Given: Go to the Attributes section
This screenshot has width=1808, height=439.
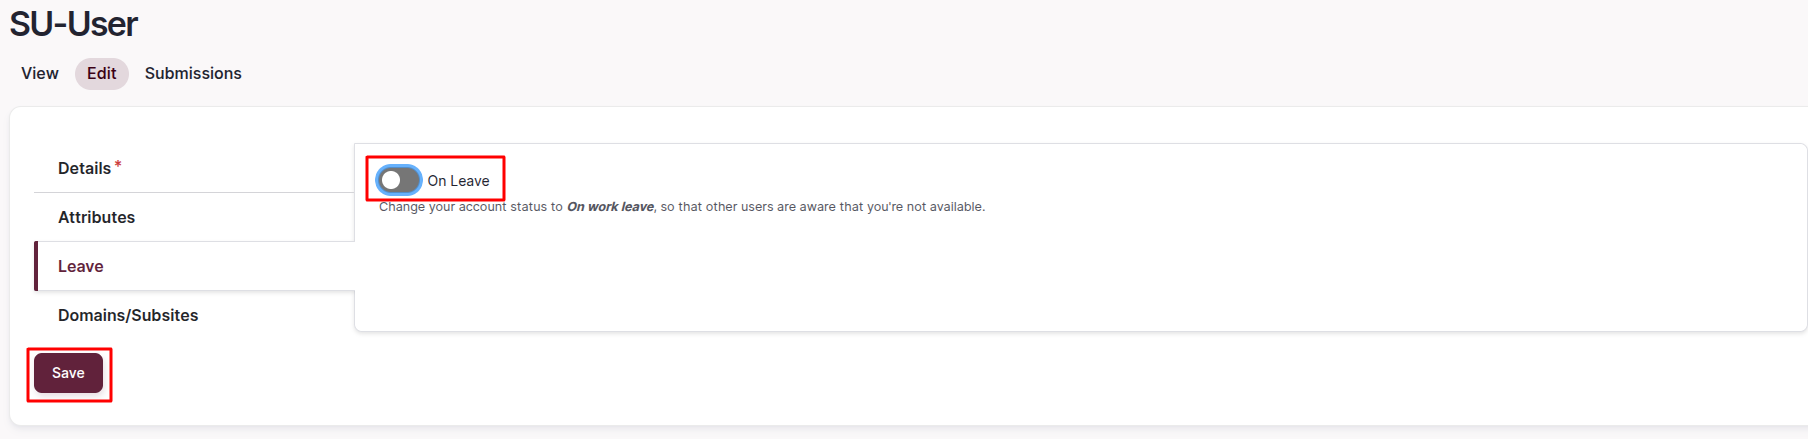Looking at the screenshot, I should [x=96, y=217].
